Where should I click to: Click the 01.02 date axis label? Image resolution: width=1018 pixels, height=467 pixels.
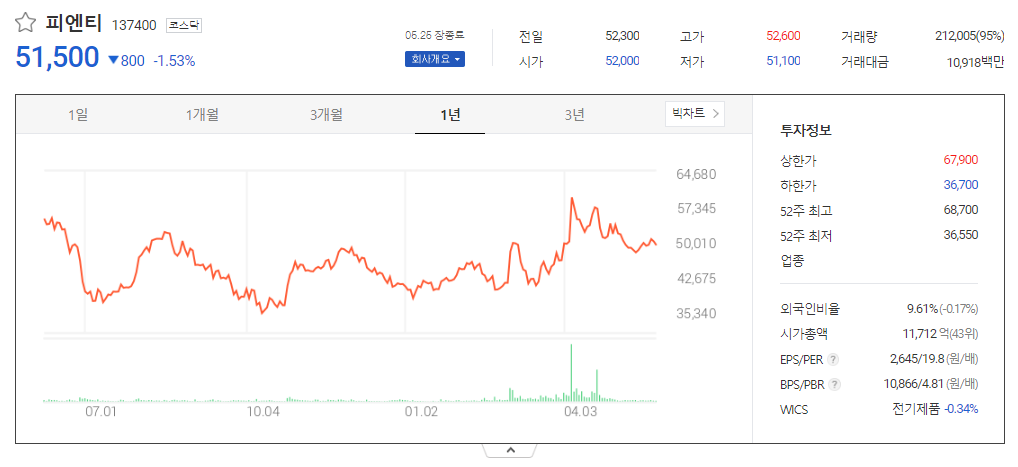[422, 412]
